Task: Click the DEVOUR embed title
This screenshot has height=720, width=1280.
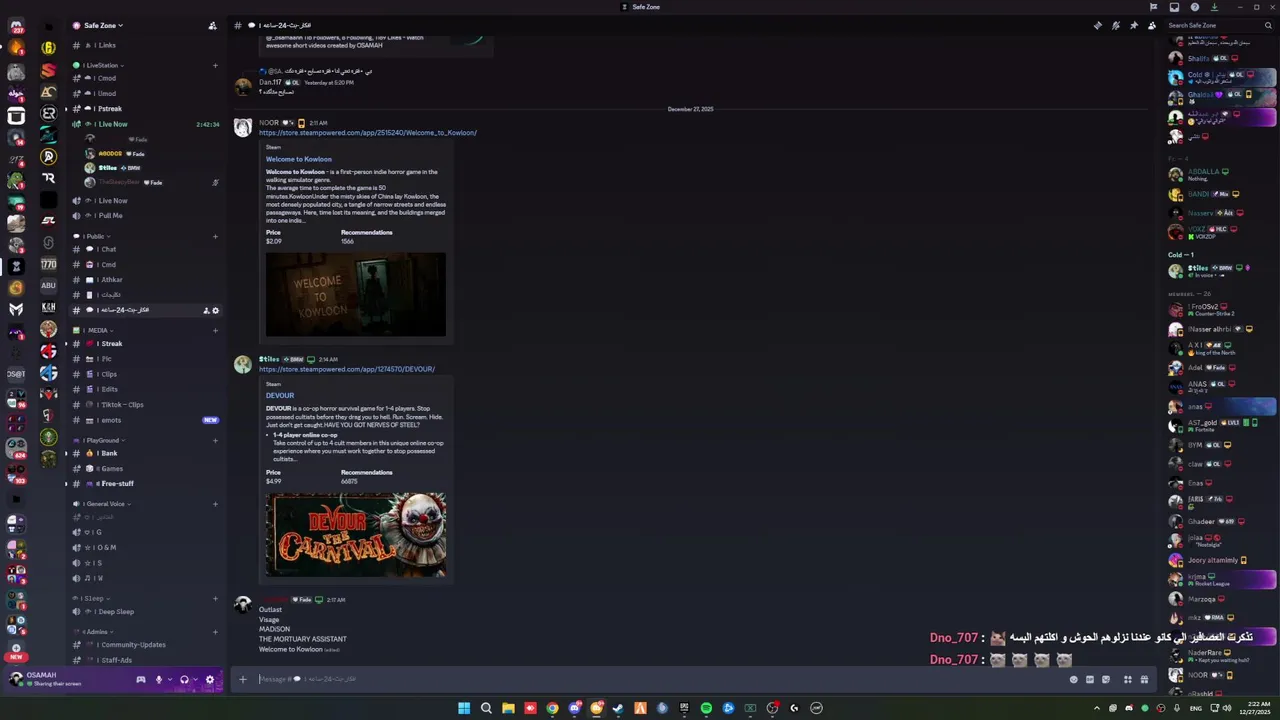Action: [x=280, y=395]
